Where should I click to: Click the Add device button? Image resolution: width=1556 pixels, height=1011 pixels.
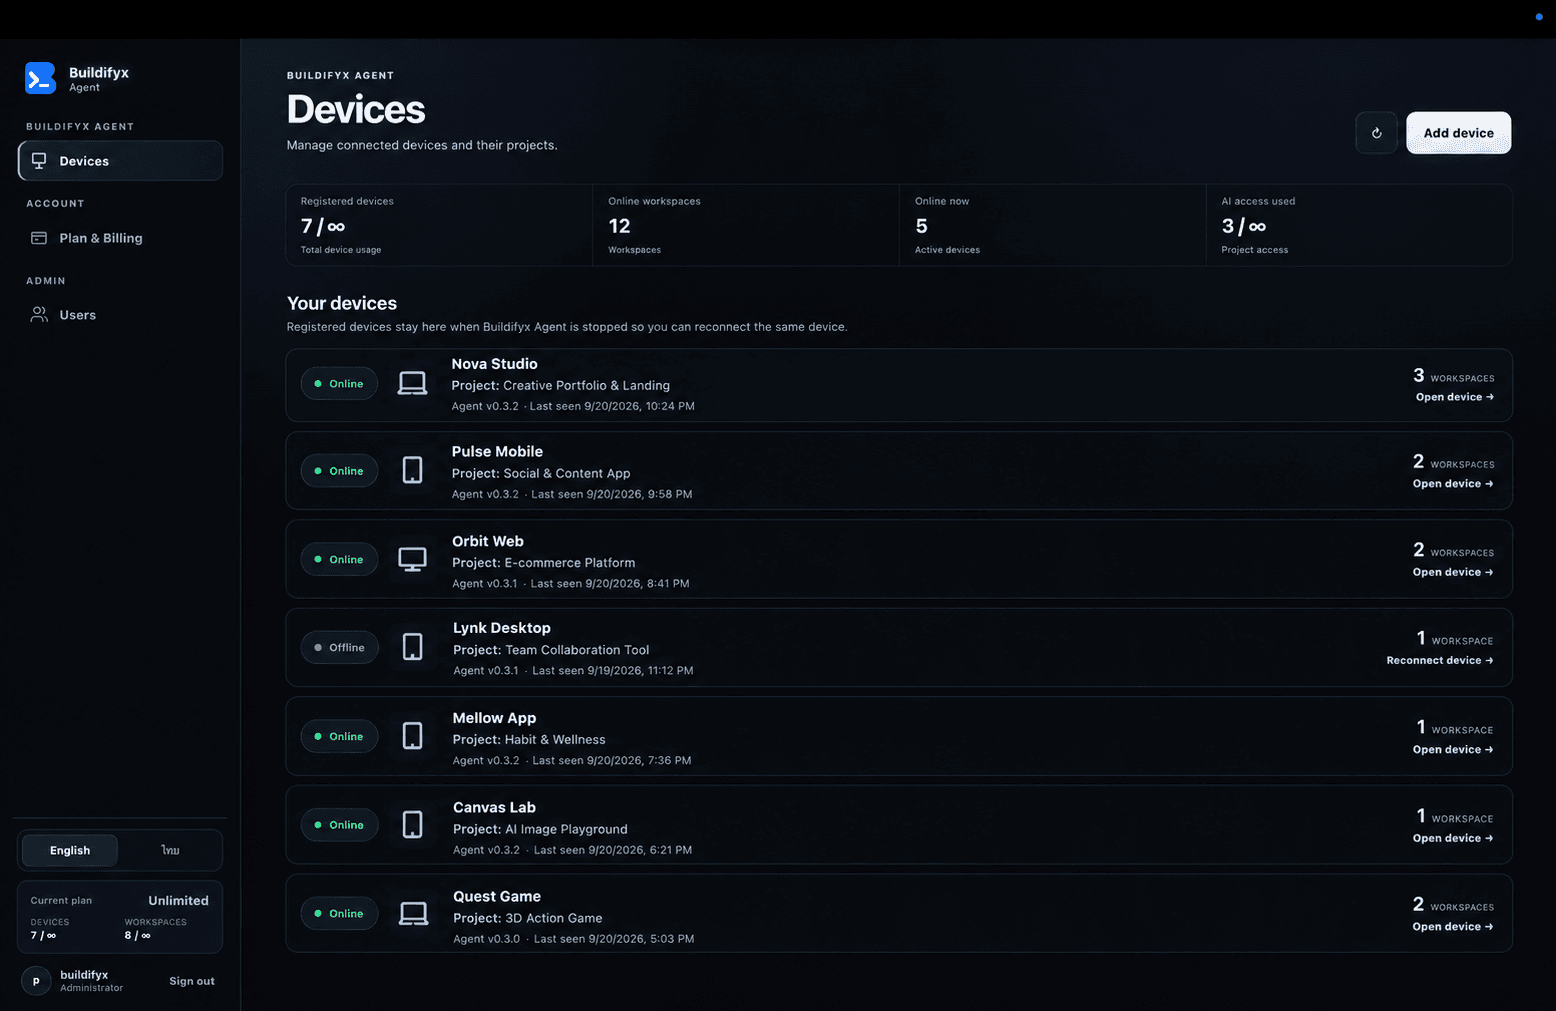coord(1458,133)
